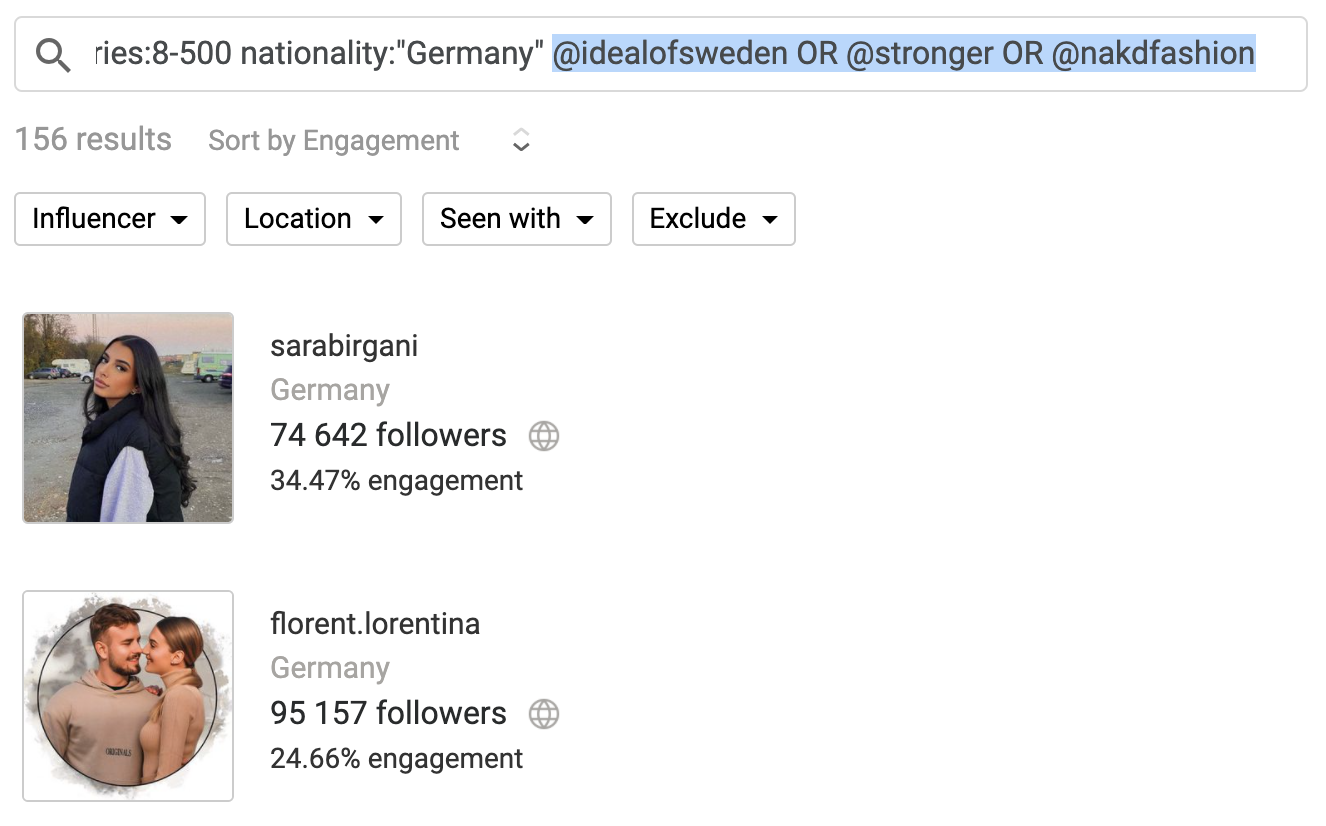
Task: Click the 156 results count
Action: 93,139
